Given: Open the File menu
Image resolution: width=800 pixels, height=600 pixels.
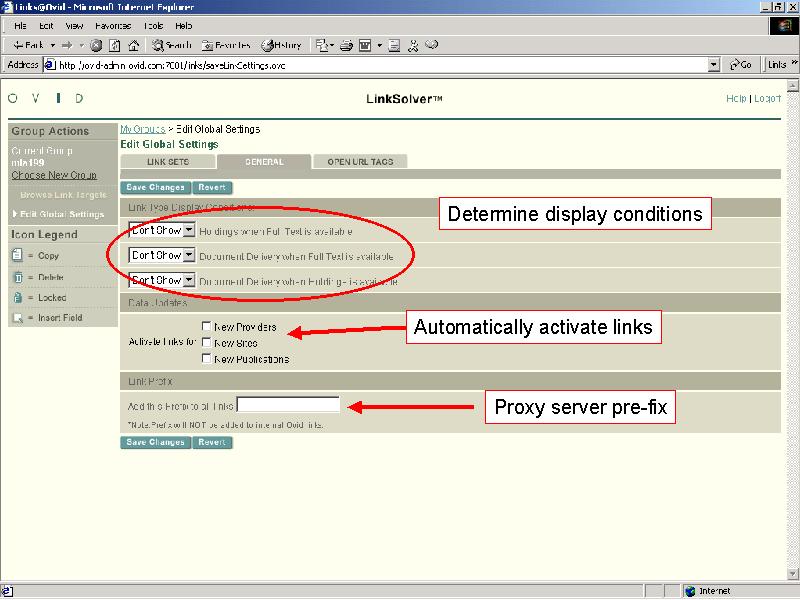Looking at the screenshot, I should pyautogui.click(x=20, y=26).
